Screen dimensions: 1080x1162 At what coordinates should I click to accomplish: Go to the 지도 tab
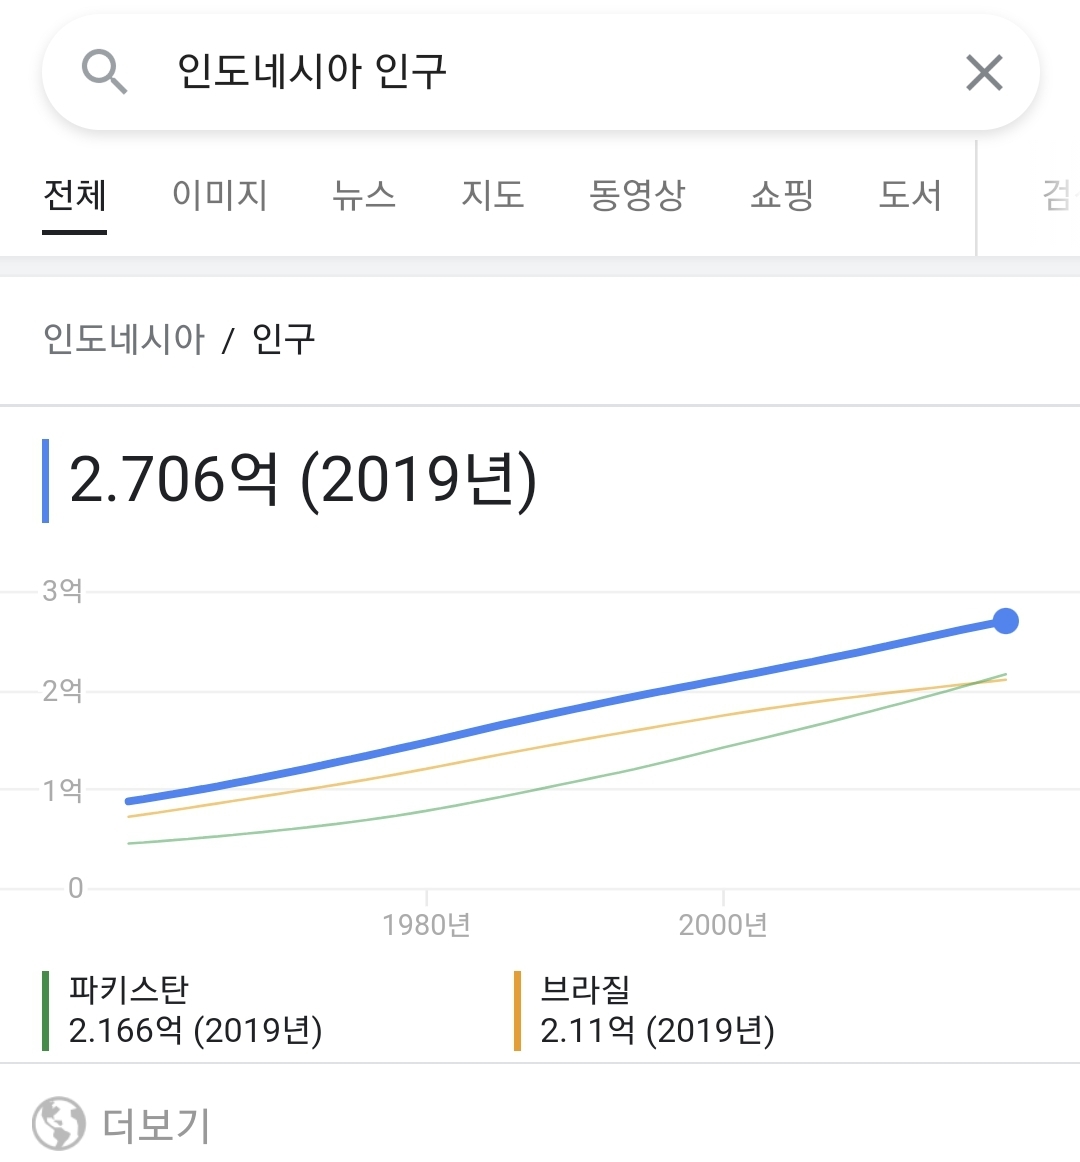tap(493, 195)
